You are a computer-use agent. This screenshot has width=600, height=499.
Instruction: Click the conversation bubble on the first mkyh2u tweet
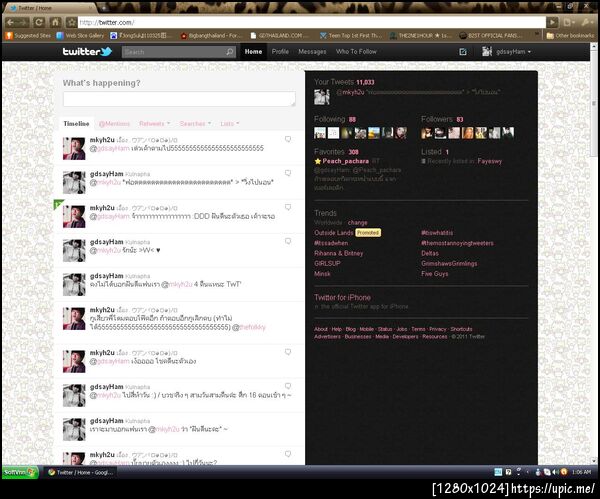tap(288, 139)
